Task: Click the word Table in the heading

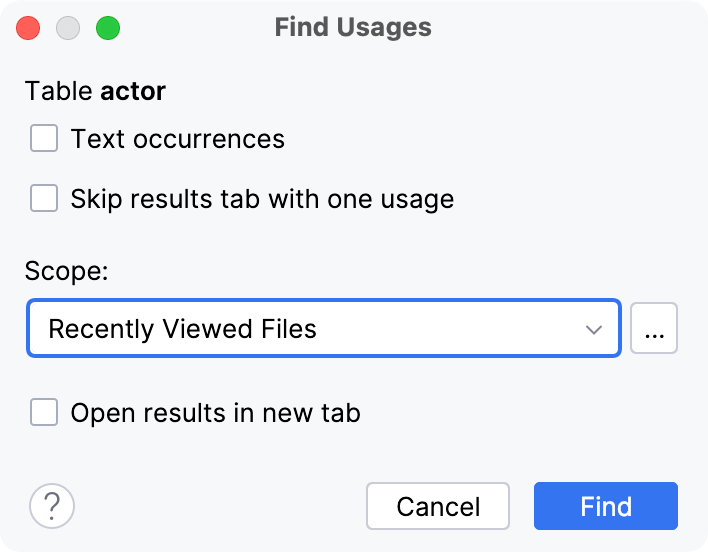Action: [x=58, y=92]
